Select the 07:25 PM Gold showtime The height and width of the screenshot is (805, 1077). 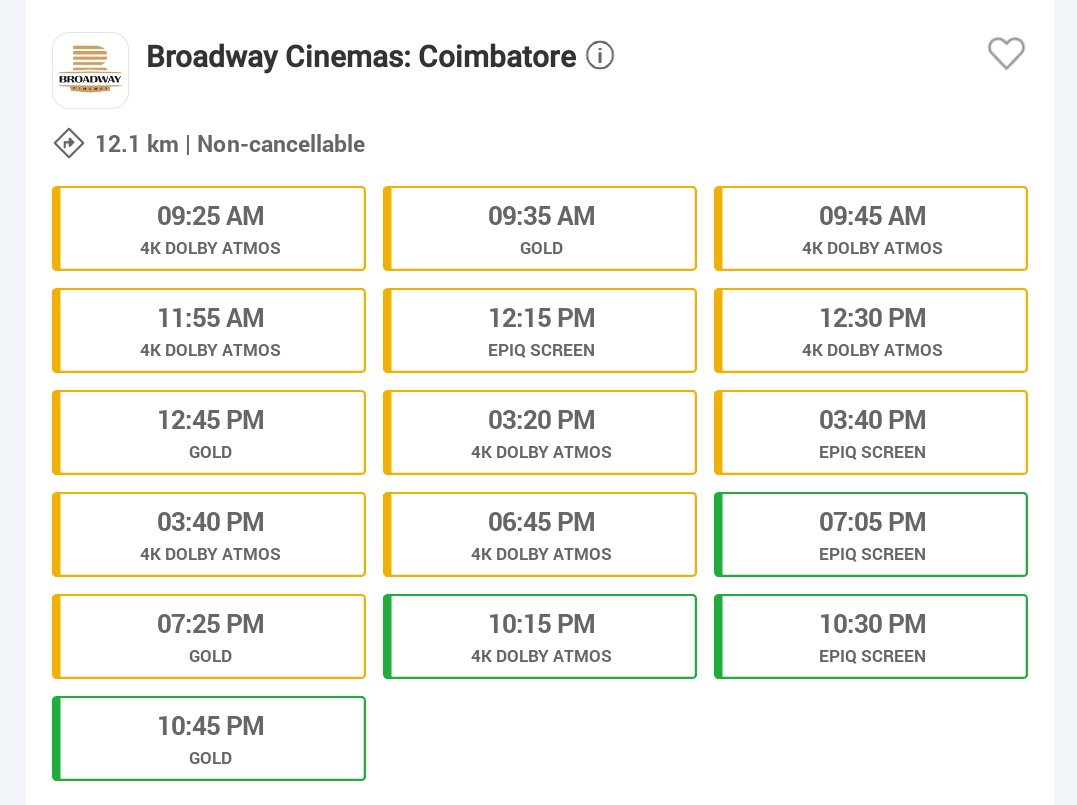[x=209, y=637]
